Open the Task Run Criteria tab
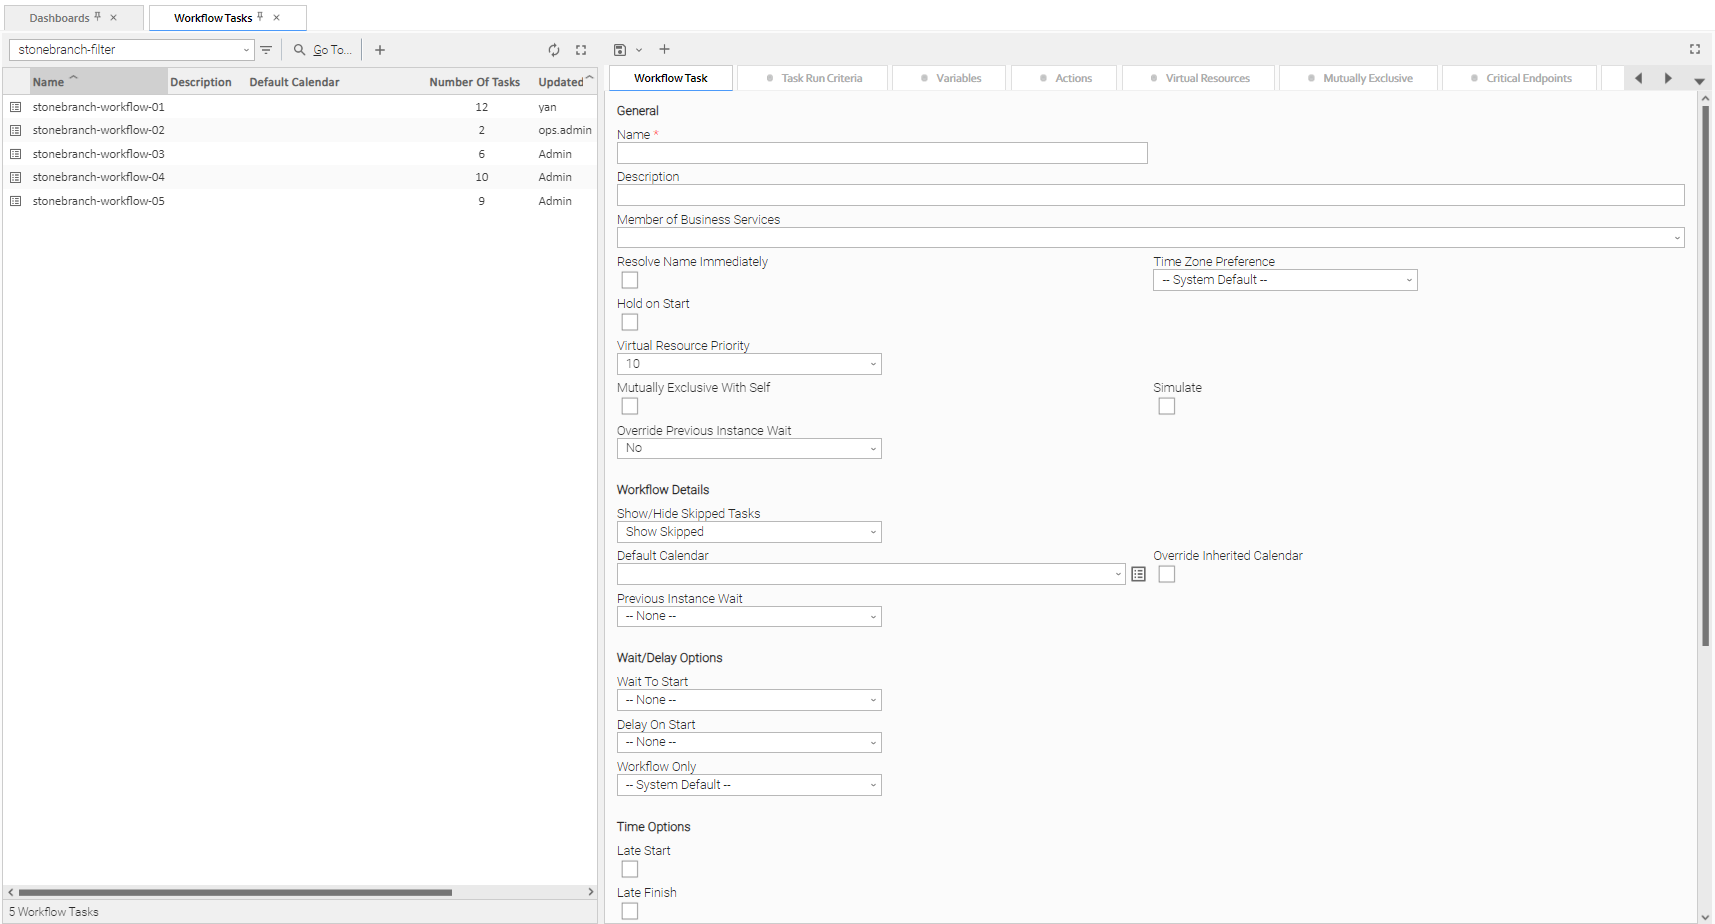This screenshot has width=1715, height=924. point(814,78)
